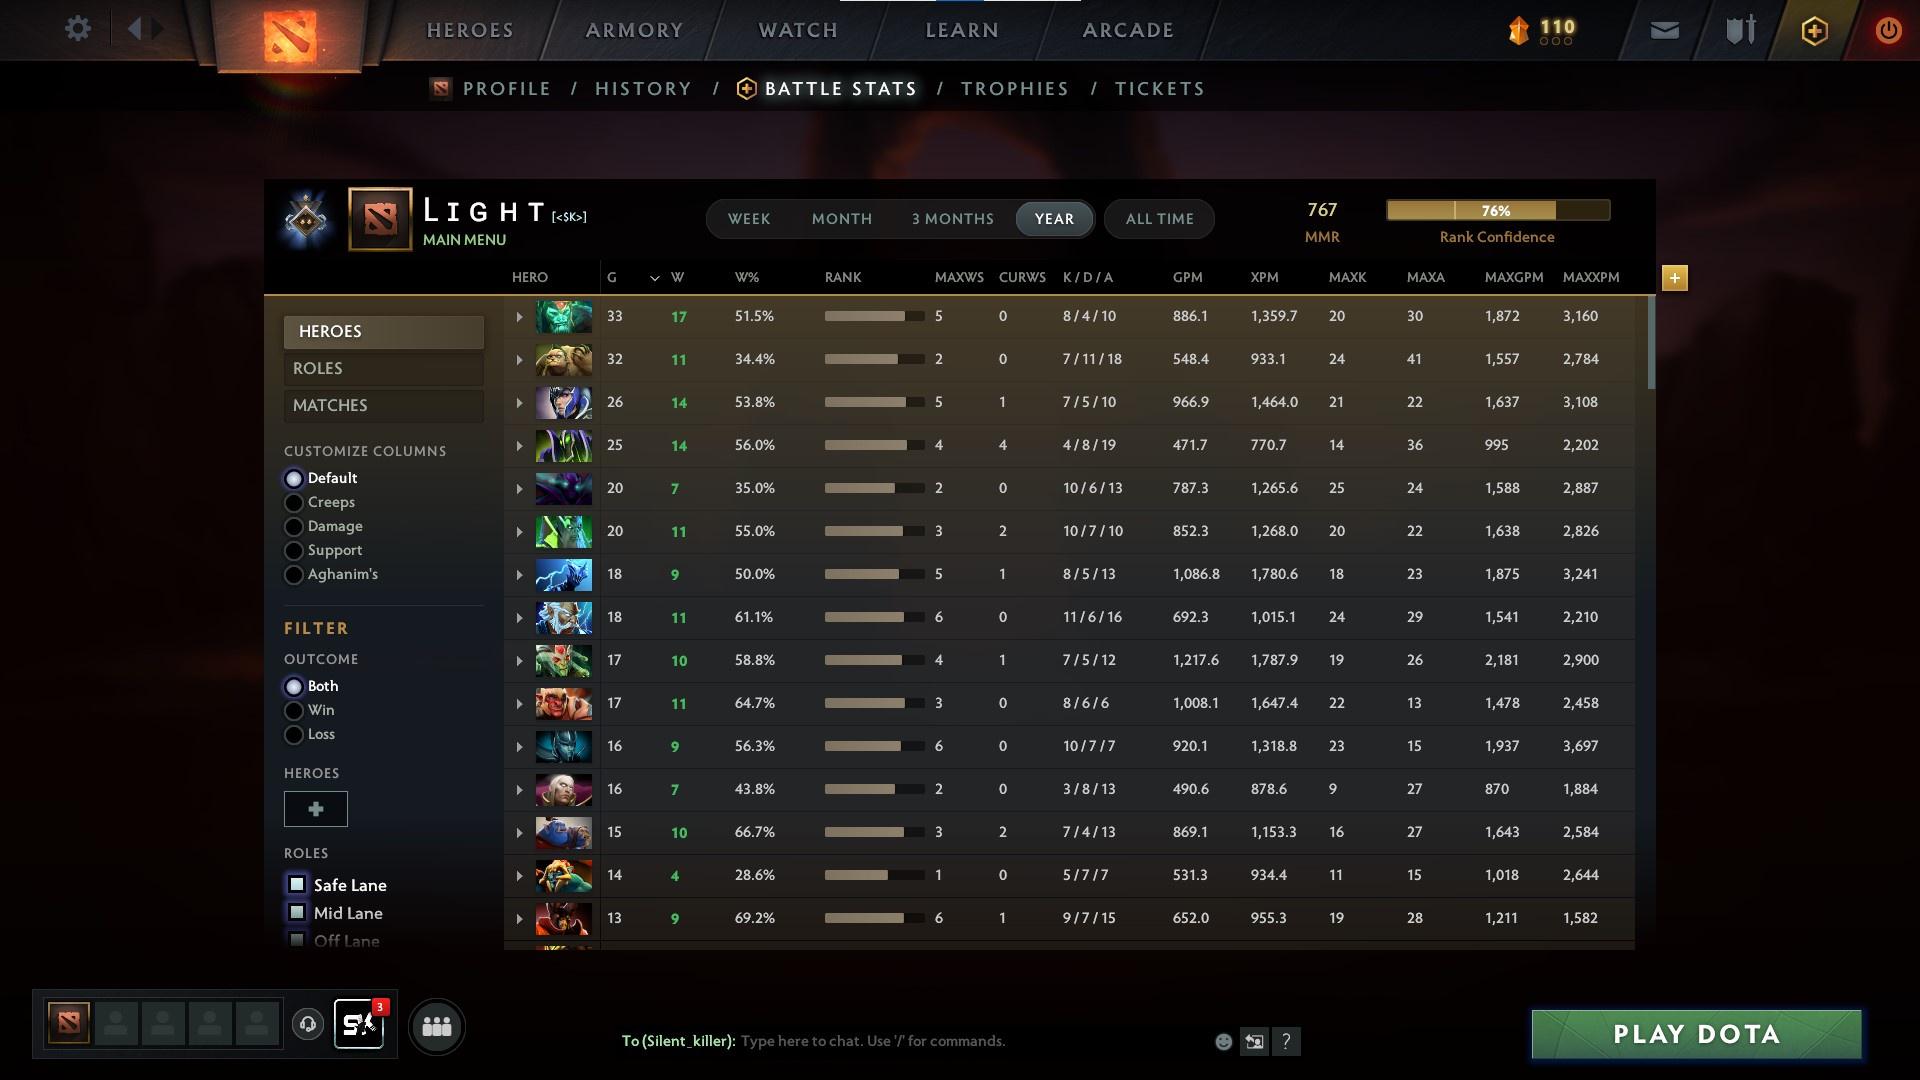Image resolution: width=1920 pixels, height=1080 pixels.
Task: Click the Rank Confidence progress bar
Action: (1497, 210)
